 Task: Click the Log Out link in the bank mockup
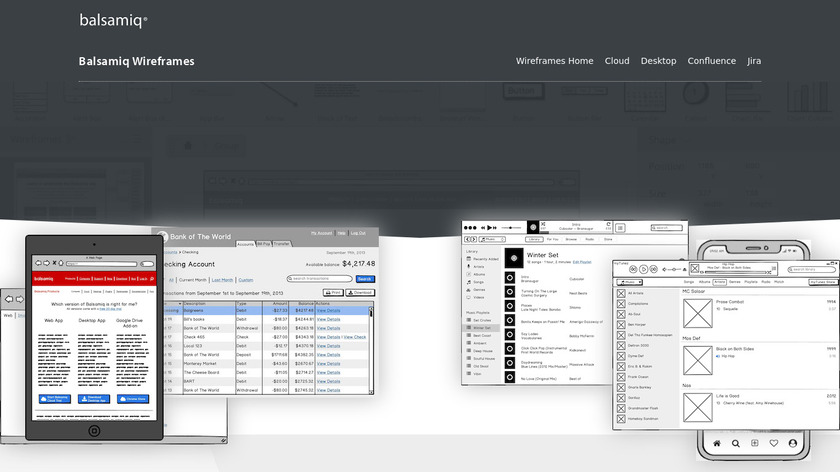(358, 233)
